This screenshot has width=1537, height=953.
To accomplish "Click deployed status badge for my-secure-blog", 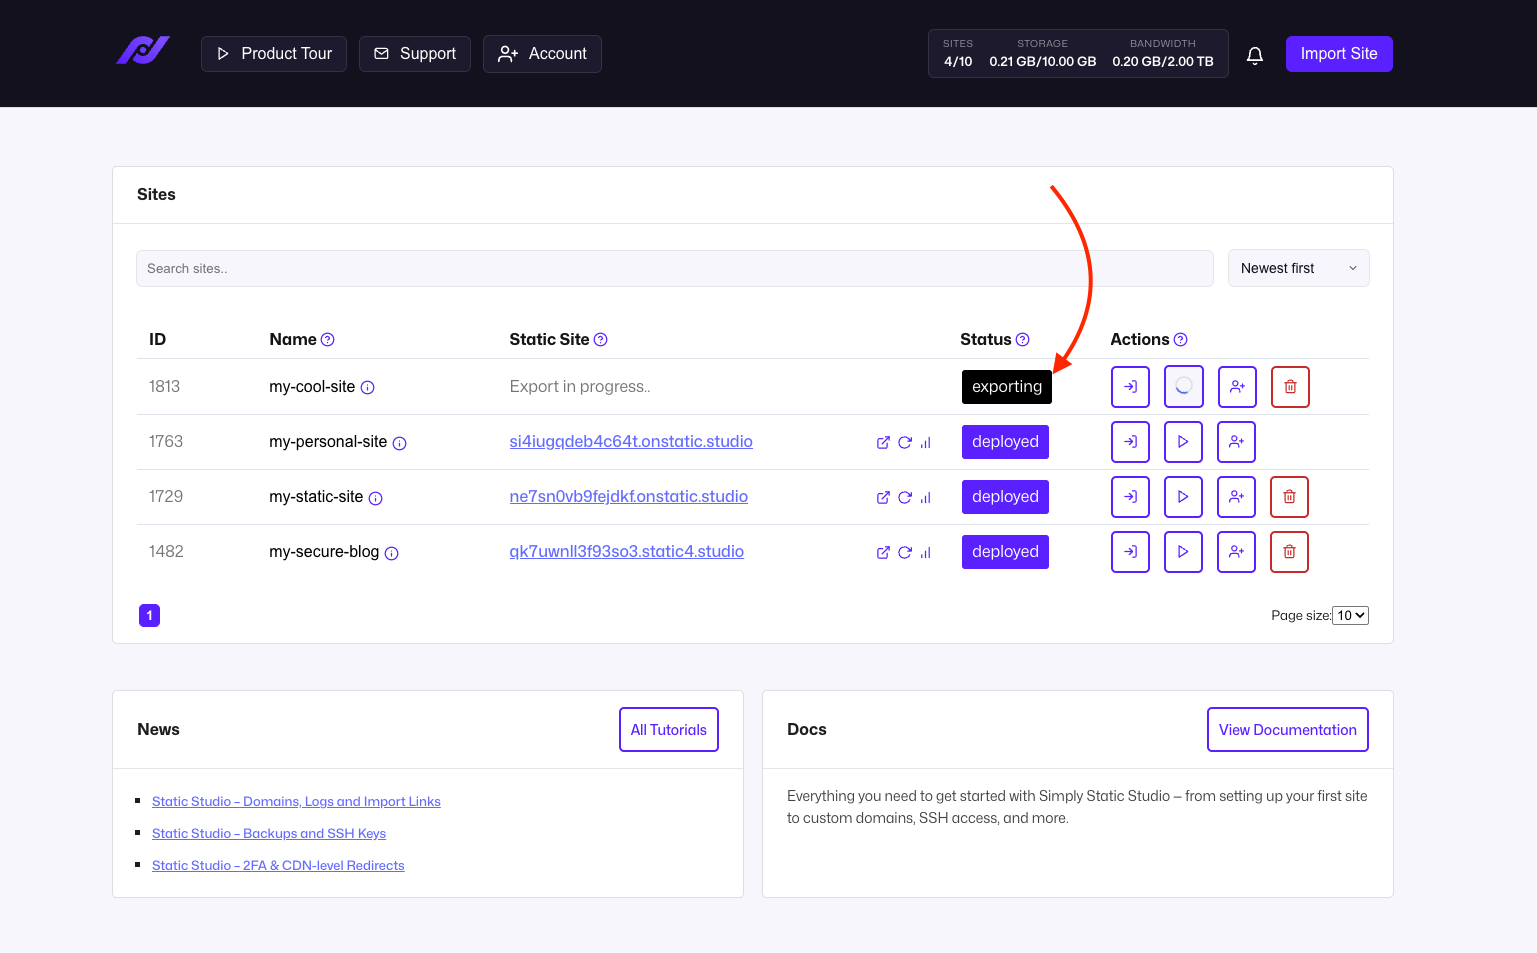I will pos(1005,552).
